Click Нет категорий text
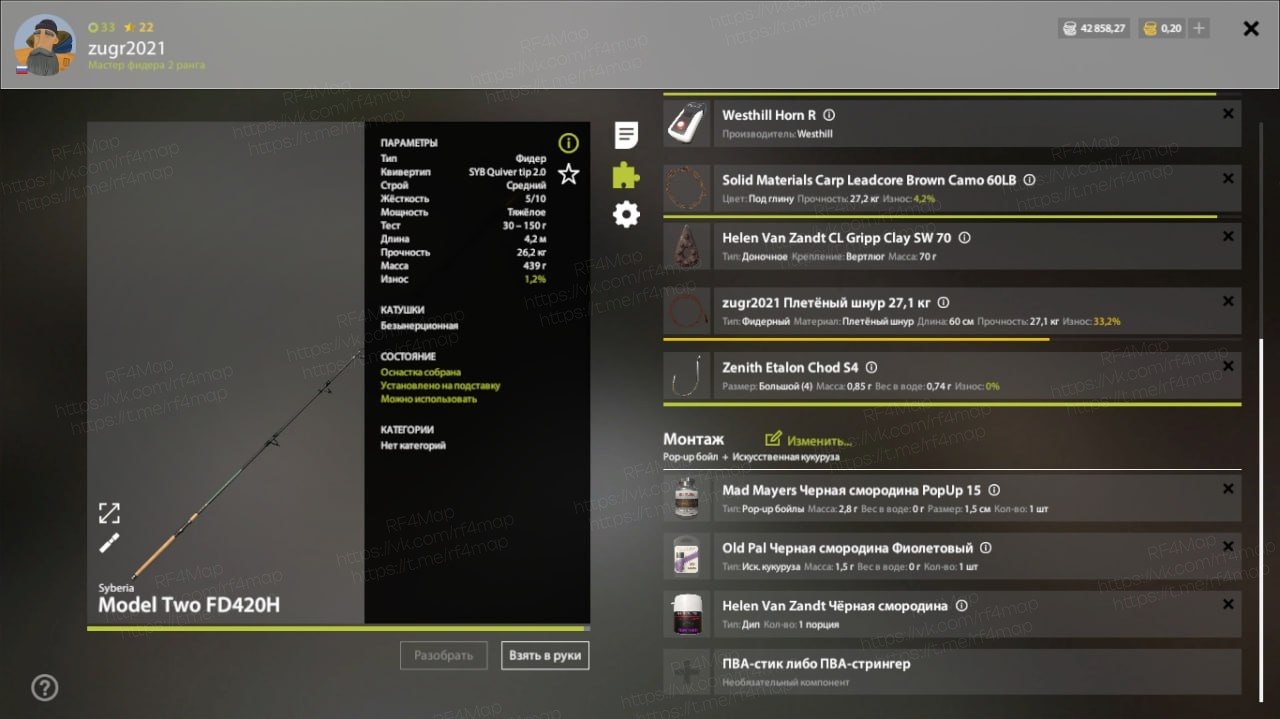1280x719 pixels. (413, 446)
